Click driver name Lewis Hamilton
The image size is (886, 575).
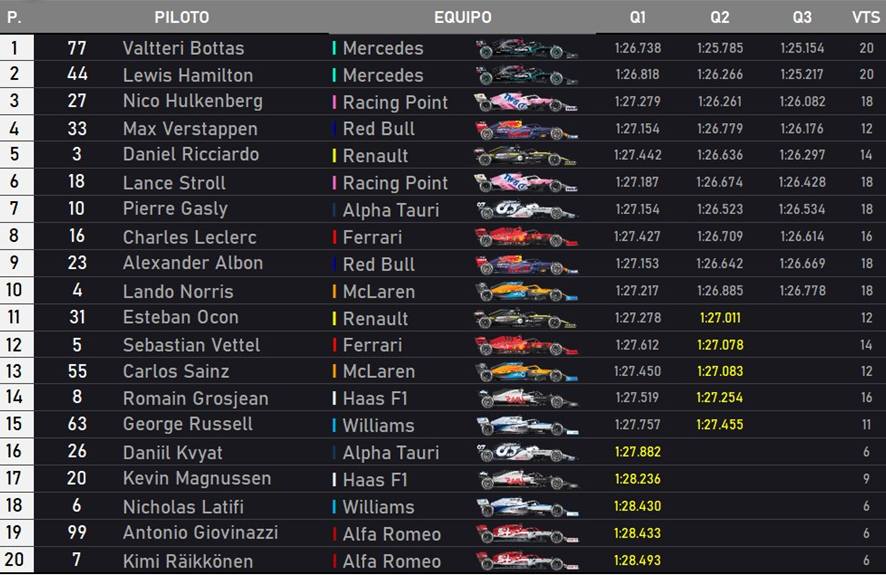(188, 75)
